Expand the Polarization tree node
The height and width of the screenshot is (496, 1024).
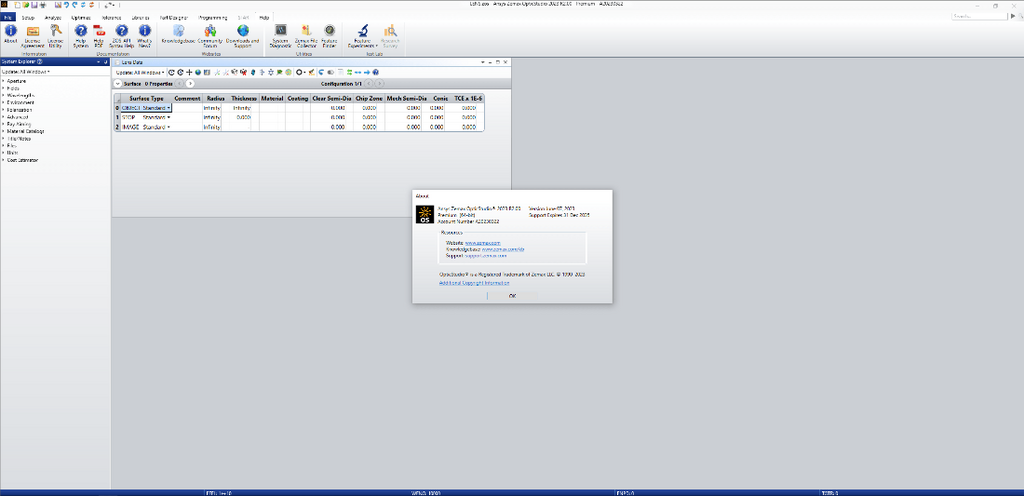tap(3, 110)
